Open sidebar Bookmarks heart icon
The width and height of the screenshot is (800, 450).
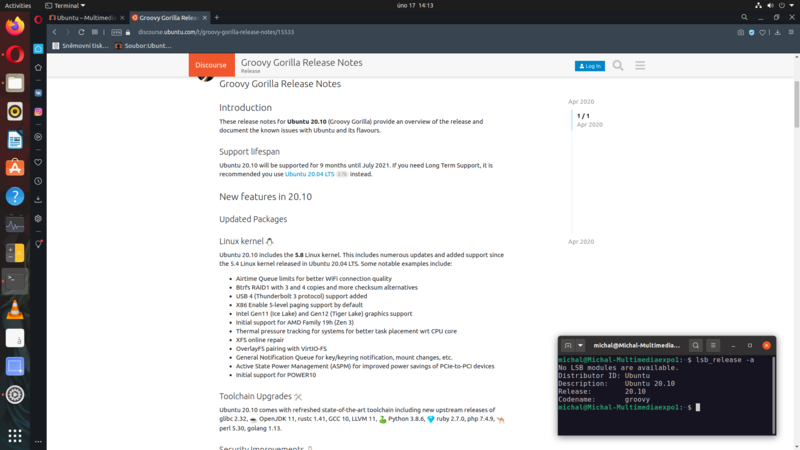[38, 162]
